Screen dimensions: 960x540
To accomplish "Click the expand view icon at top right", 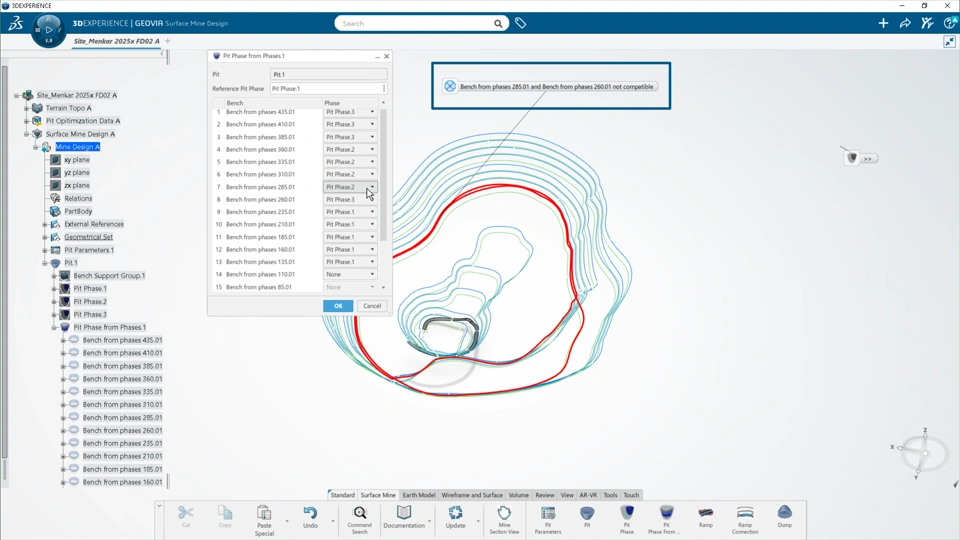I will [950, 41].
